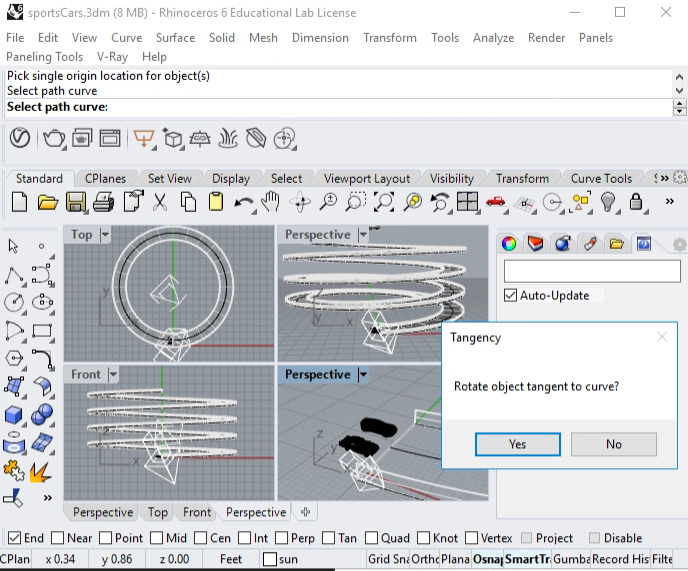Screen dimensions: 688x571
Task: Select the Polyline tool
Action: [14, 276]
